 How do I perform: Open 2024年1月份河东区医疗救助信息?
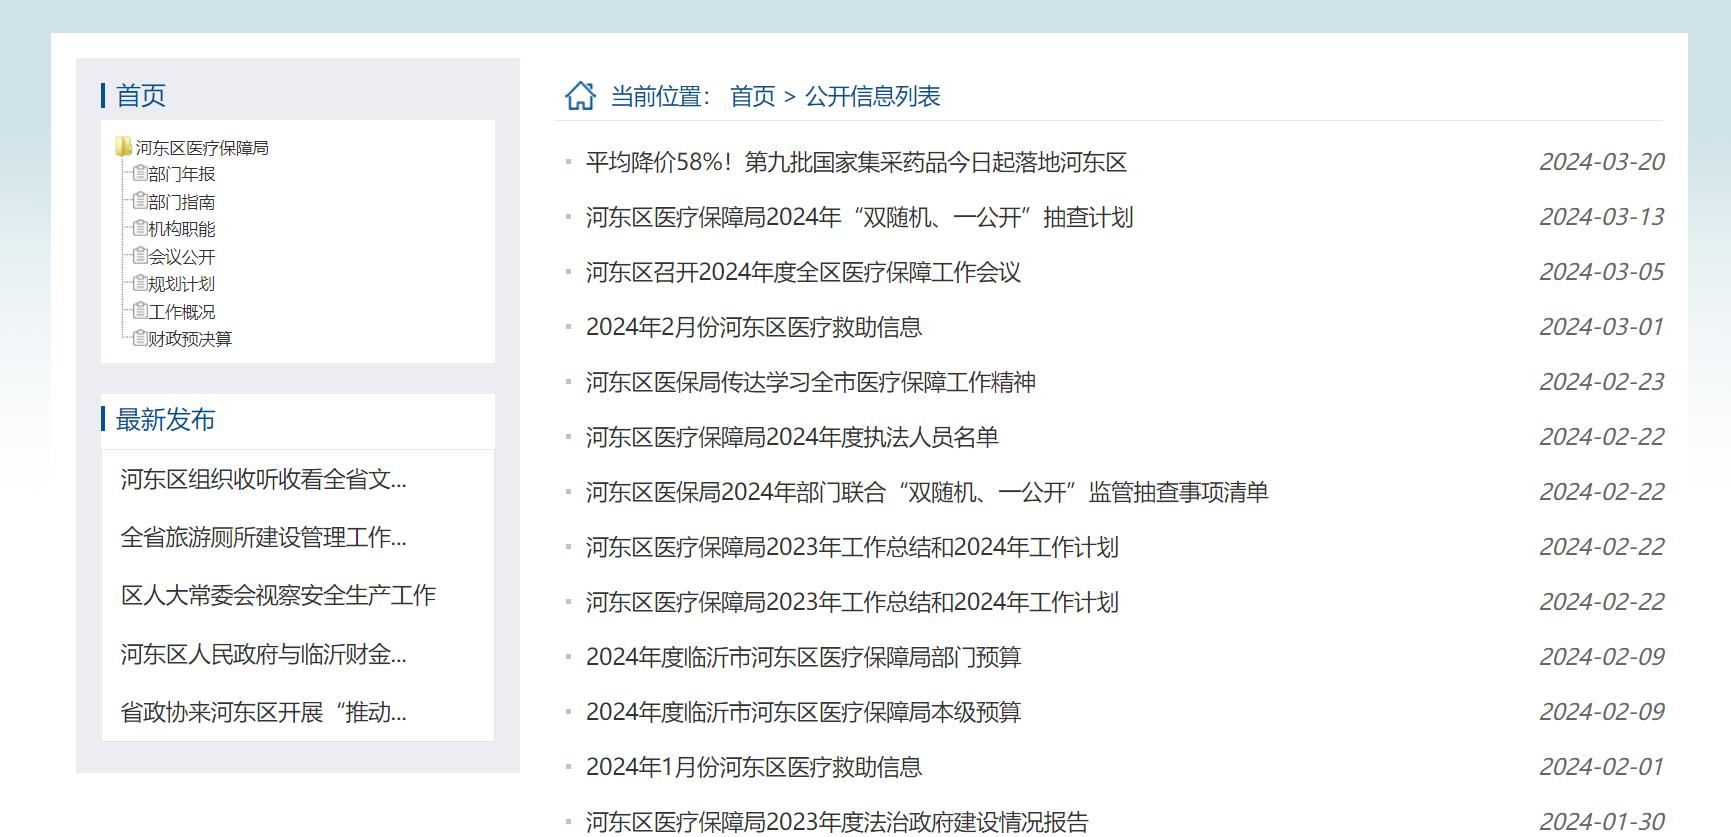(754, 767)
